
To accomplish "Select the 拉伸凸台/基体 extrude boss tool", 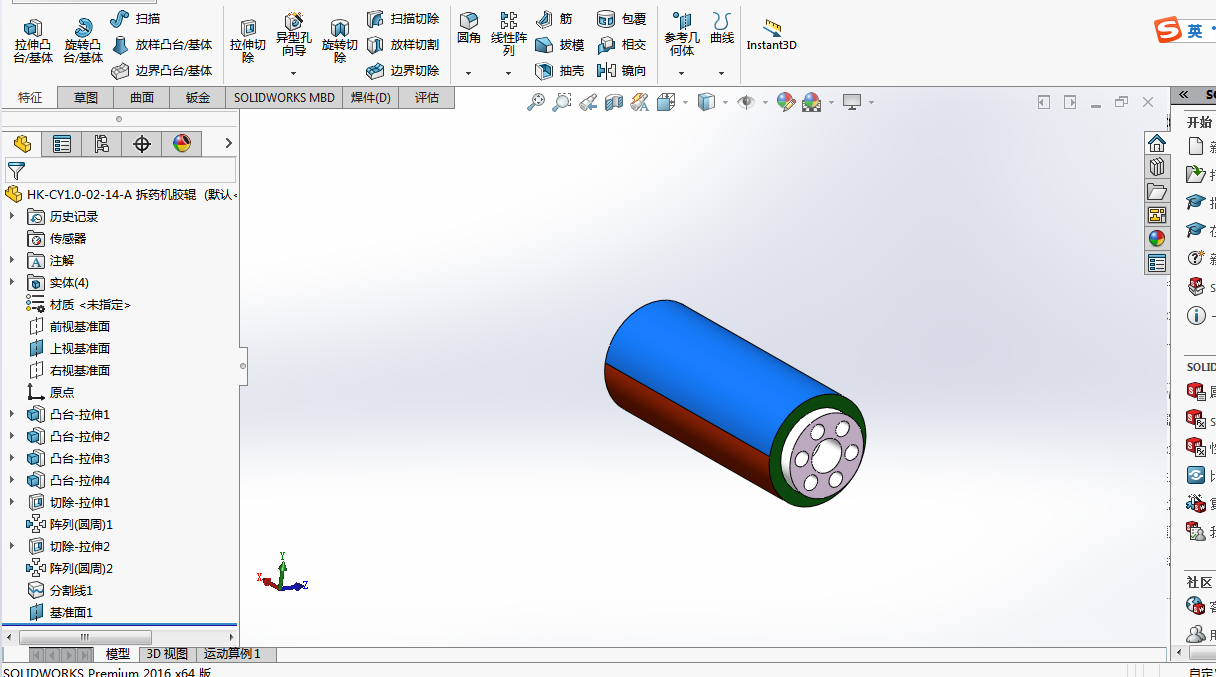I will coord(33,41).
